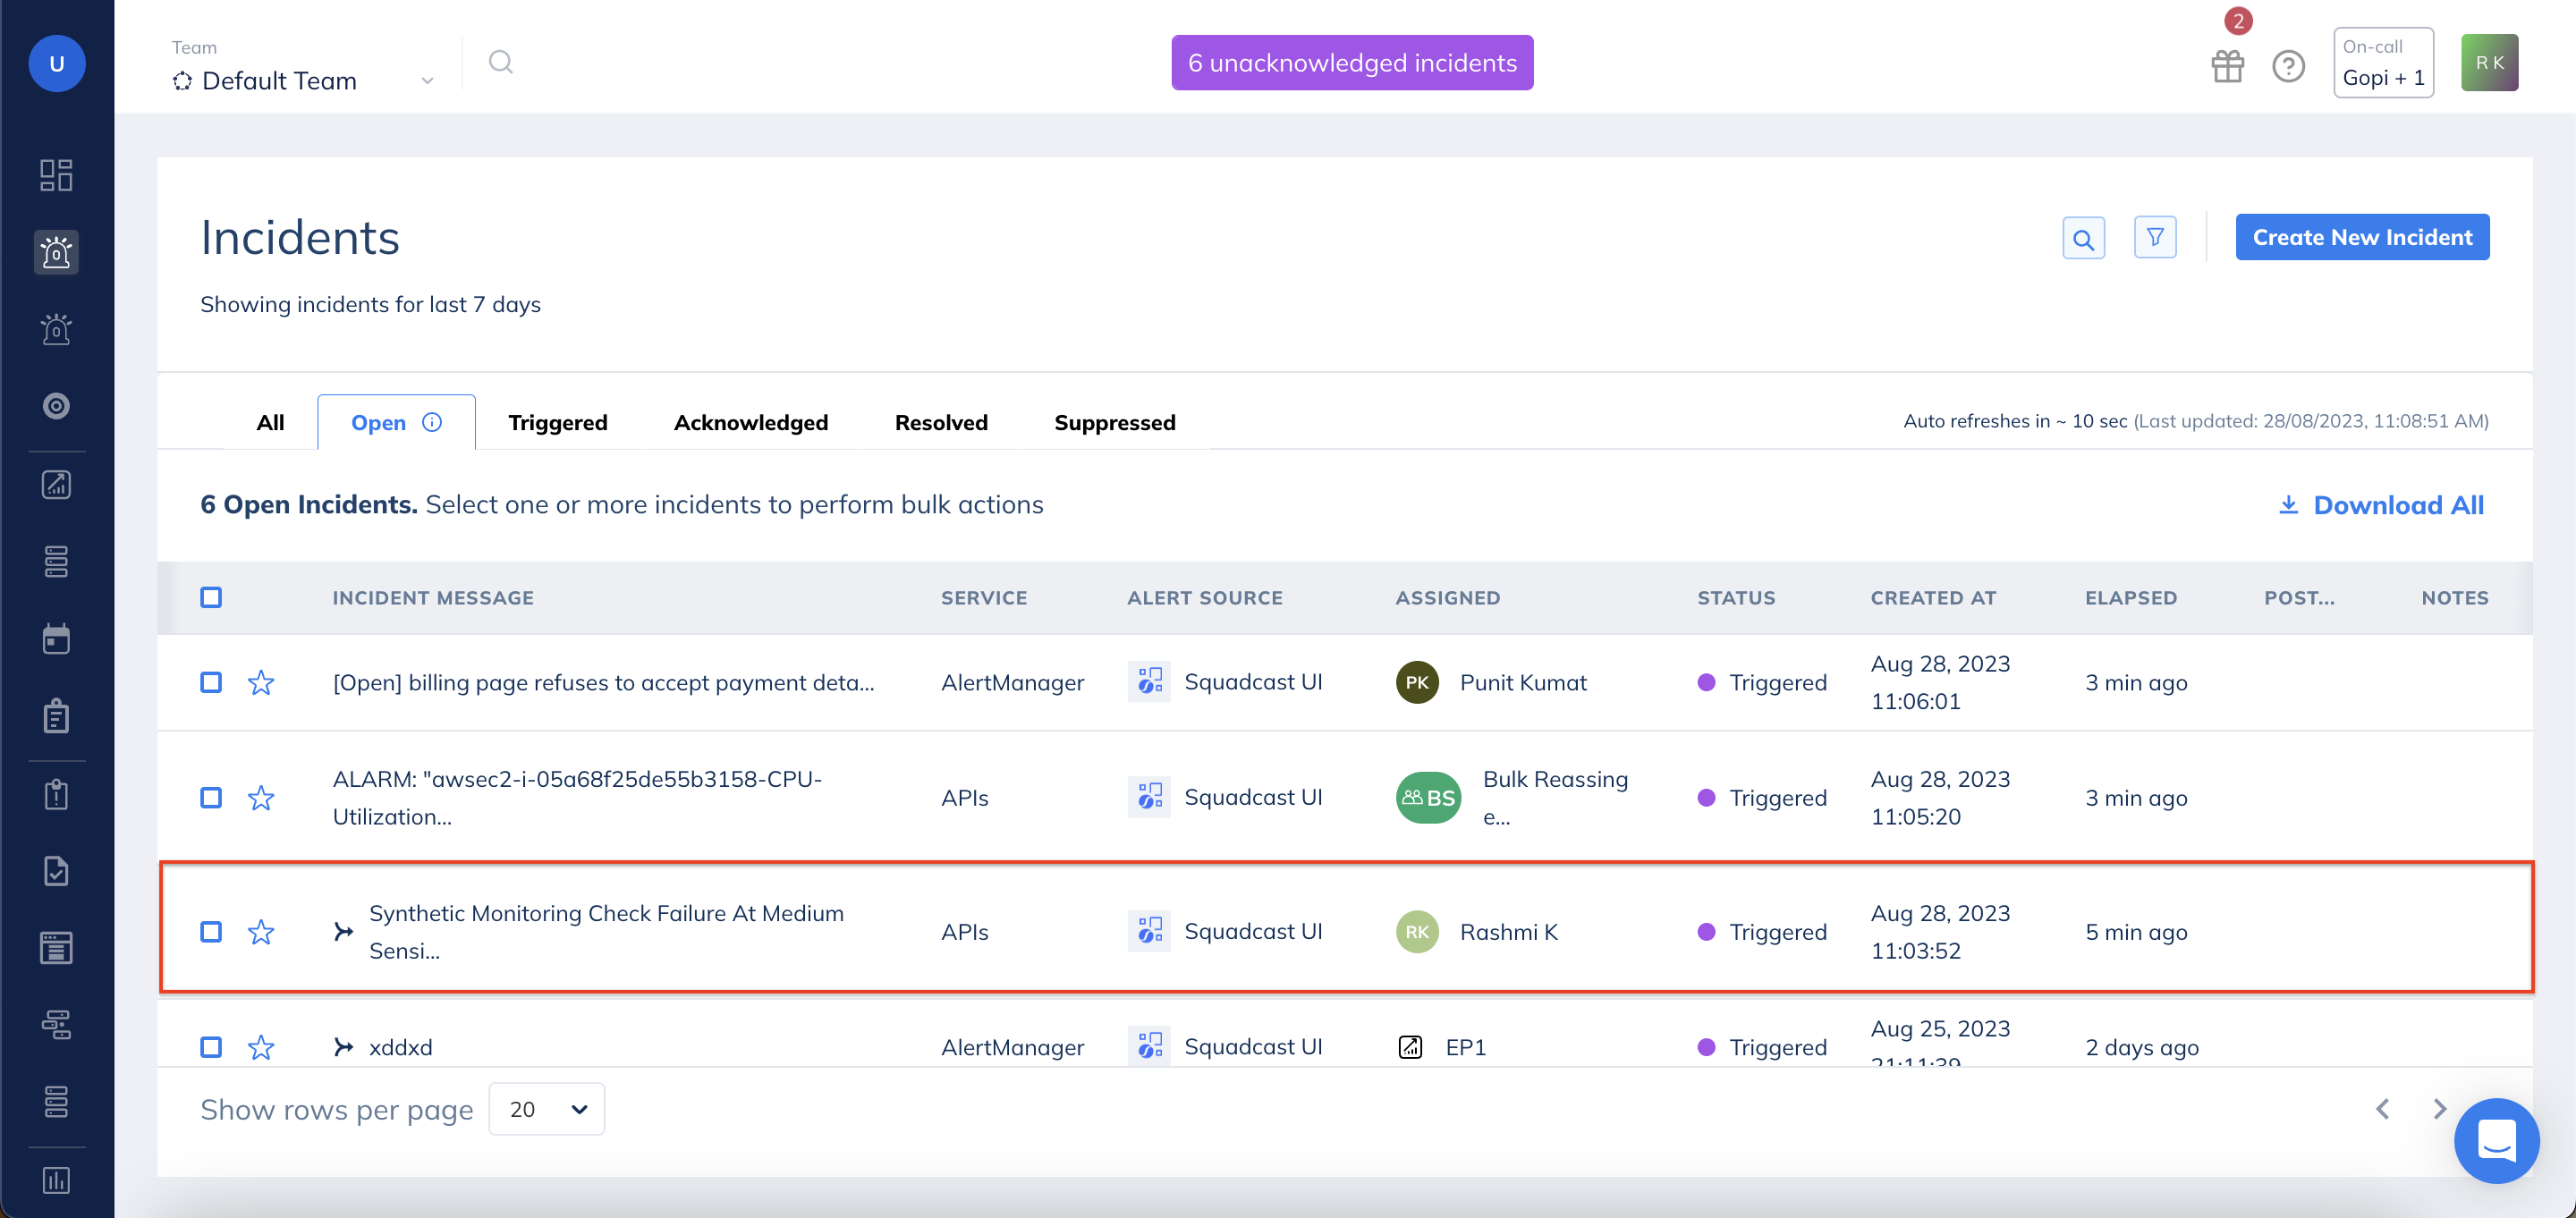
Task: Open the search magnifier above the incident list
Action: pos(2083,237)
